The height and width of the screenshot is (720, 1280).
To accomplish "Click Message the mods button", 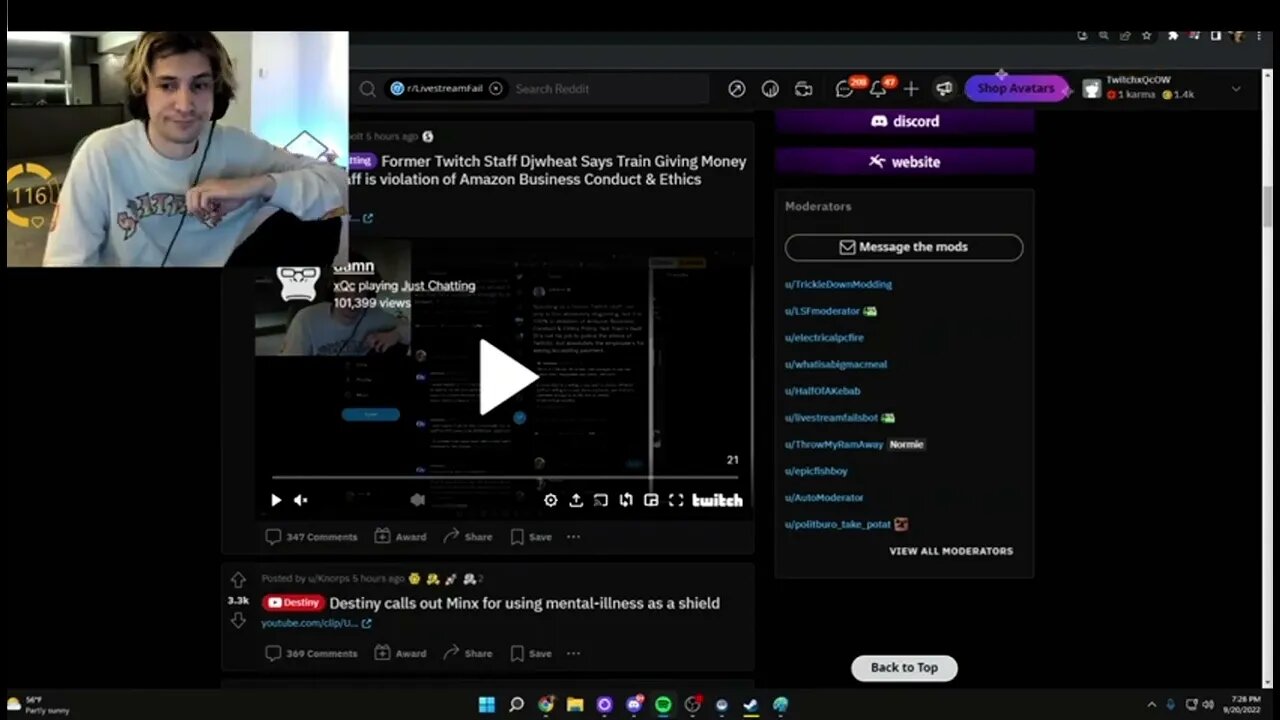I will pyautogui.click(x=904, y=247).
